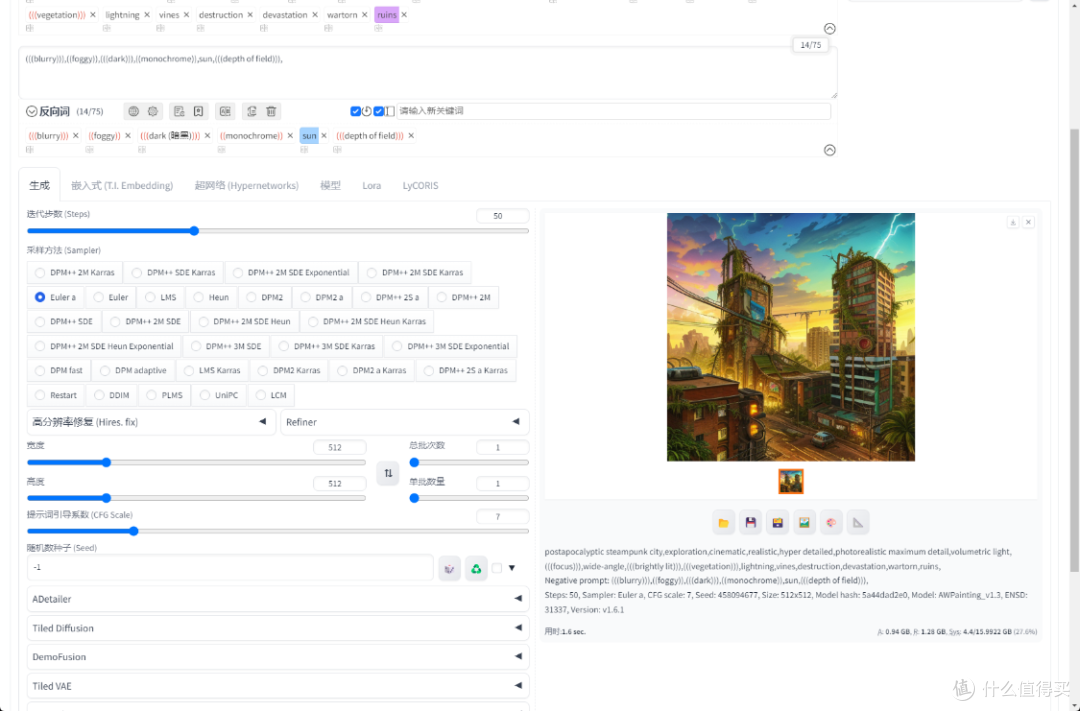Click the negative prompt text area
The height and width of the screenshot is (711, 1080).
[428, 72]
